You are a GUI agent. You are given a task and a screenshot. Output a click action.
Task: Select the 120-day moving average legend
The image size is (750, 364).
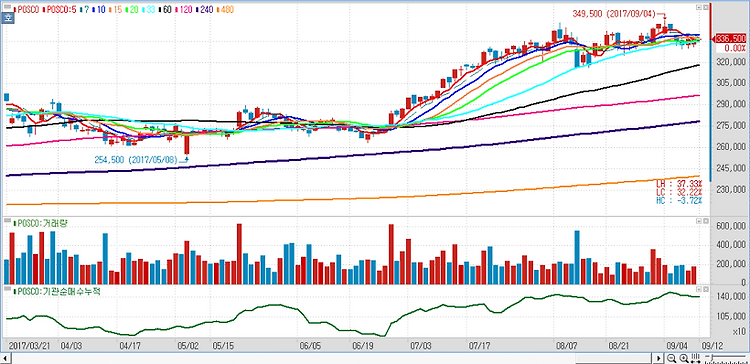[x=184, y=10]
